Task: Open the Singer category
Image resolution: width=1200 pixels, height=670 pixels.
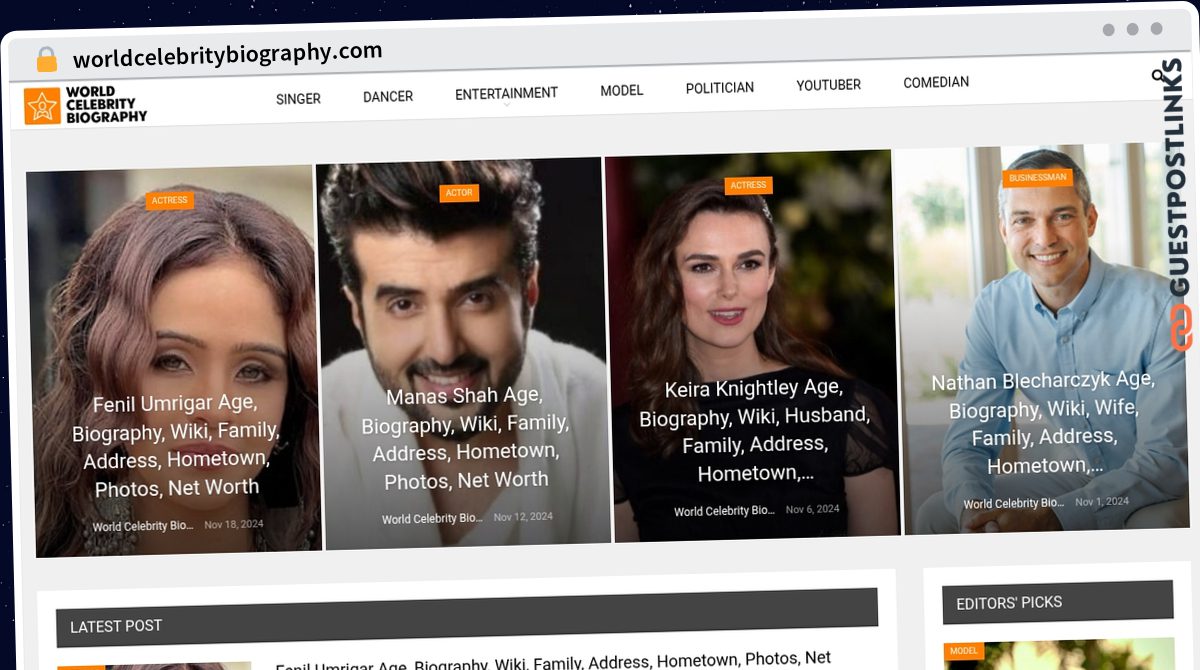Action: (x=298, y=99)
